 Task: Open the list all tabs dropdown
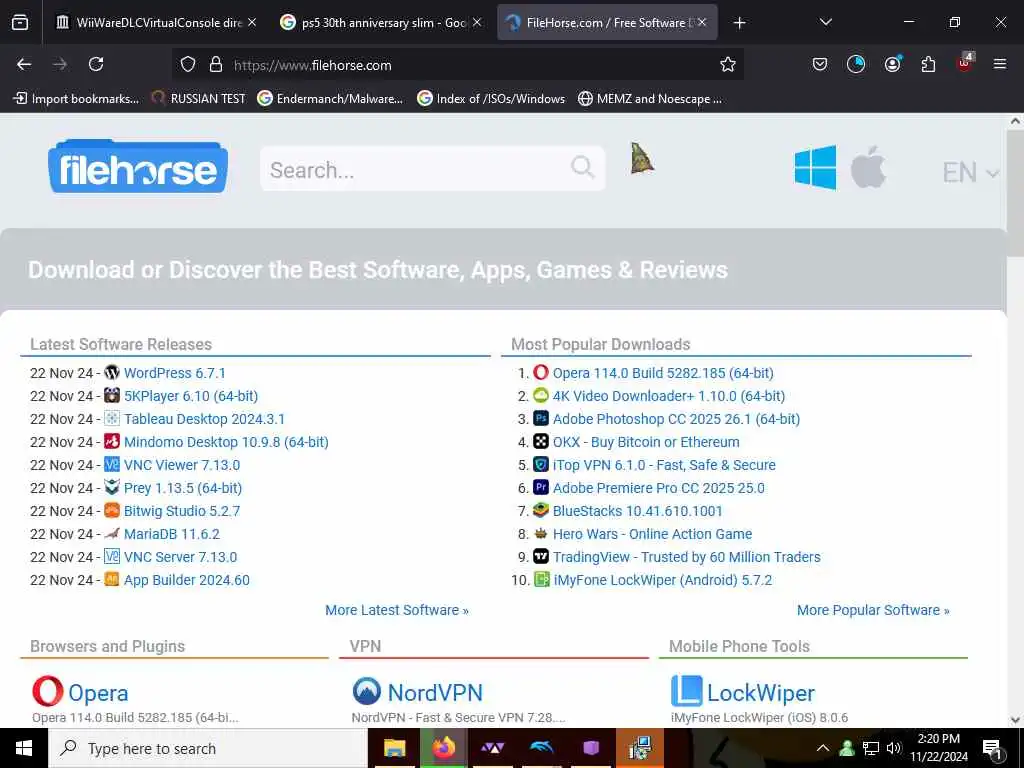coord(825,22)
